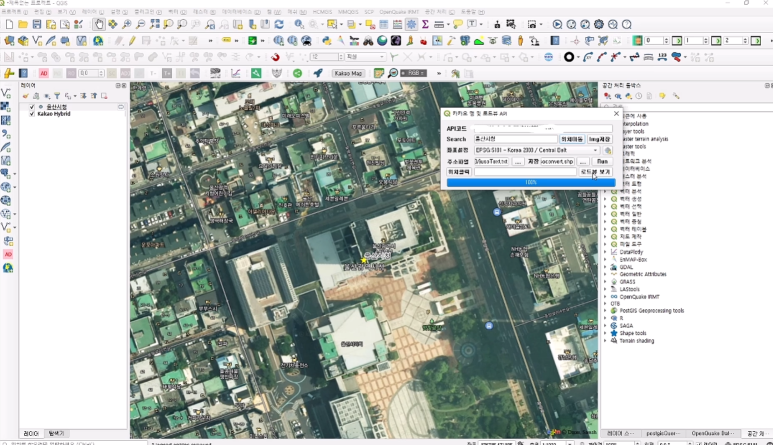Click the blue rocket plugin icon

[318, 73]
